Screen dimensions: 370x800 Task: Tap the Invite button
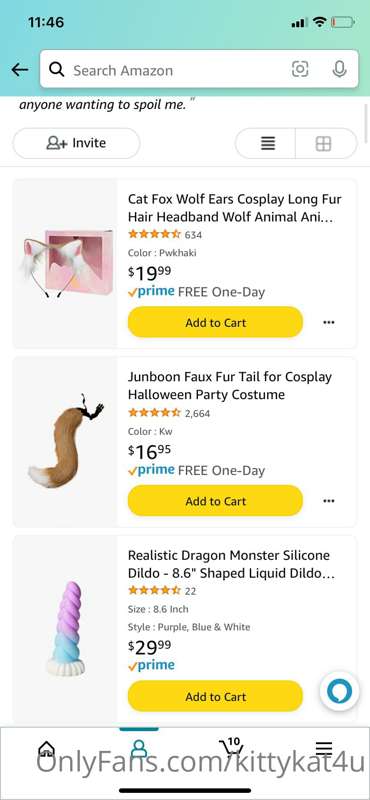76,143
